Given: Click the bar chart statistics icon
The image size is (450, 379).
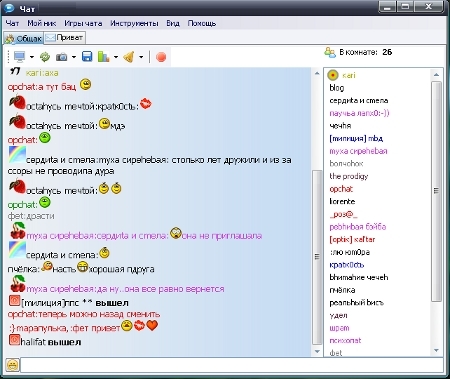Looking at the screenshot, I should (103, 57).
